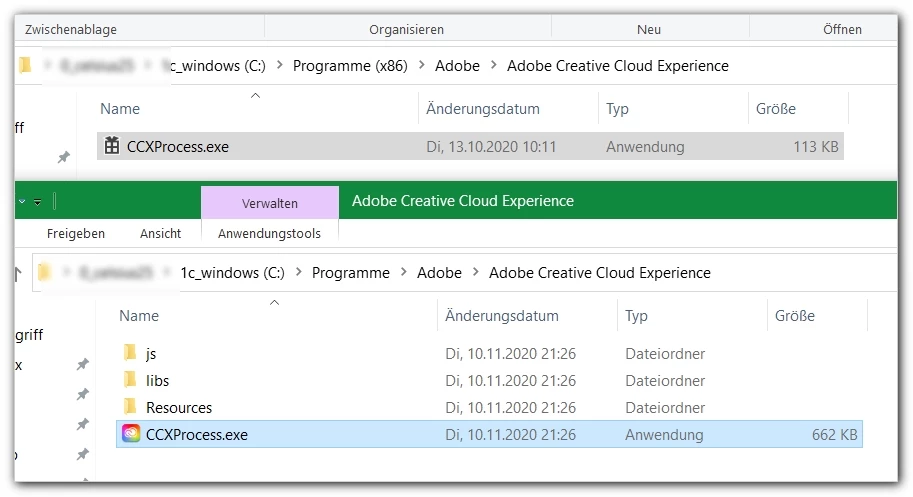
Task: Select the libs folder name
Action: tap(157, 381)
